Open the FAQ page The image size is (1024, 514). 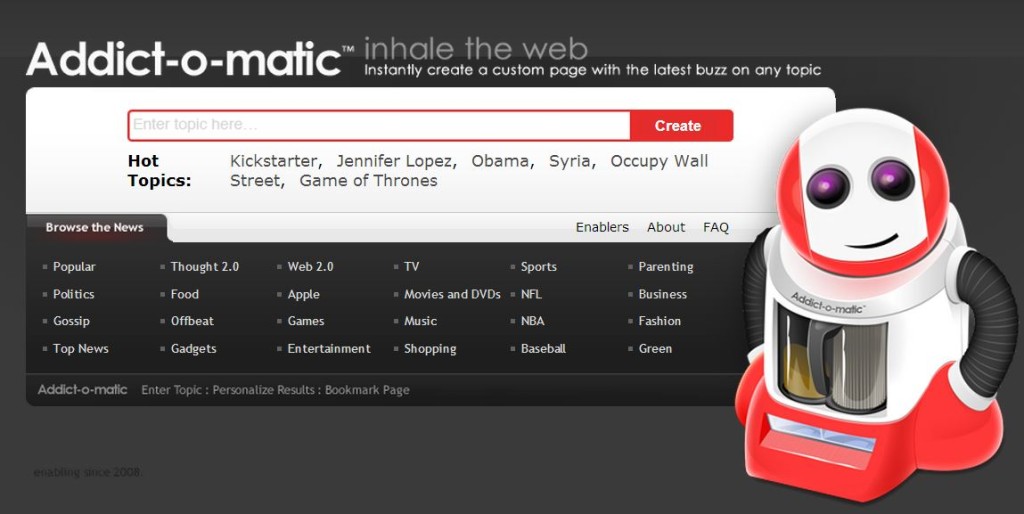tap(716, 227)
